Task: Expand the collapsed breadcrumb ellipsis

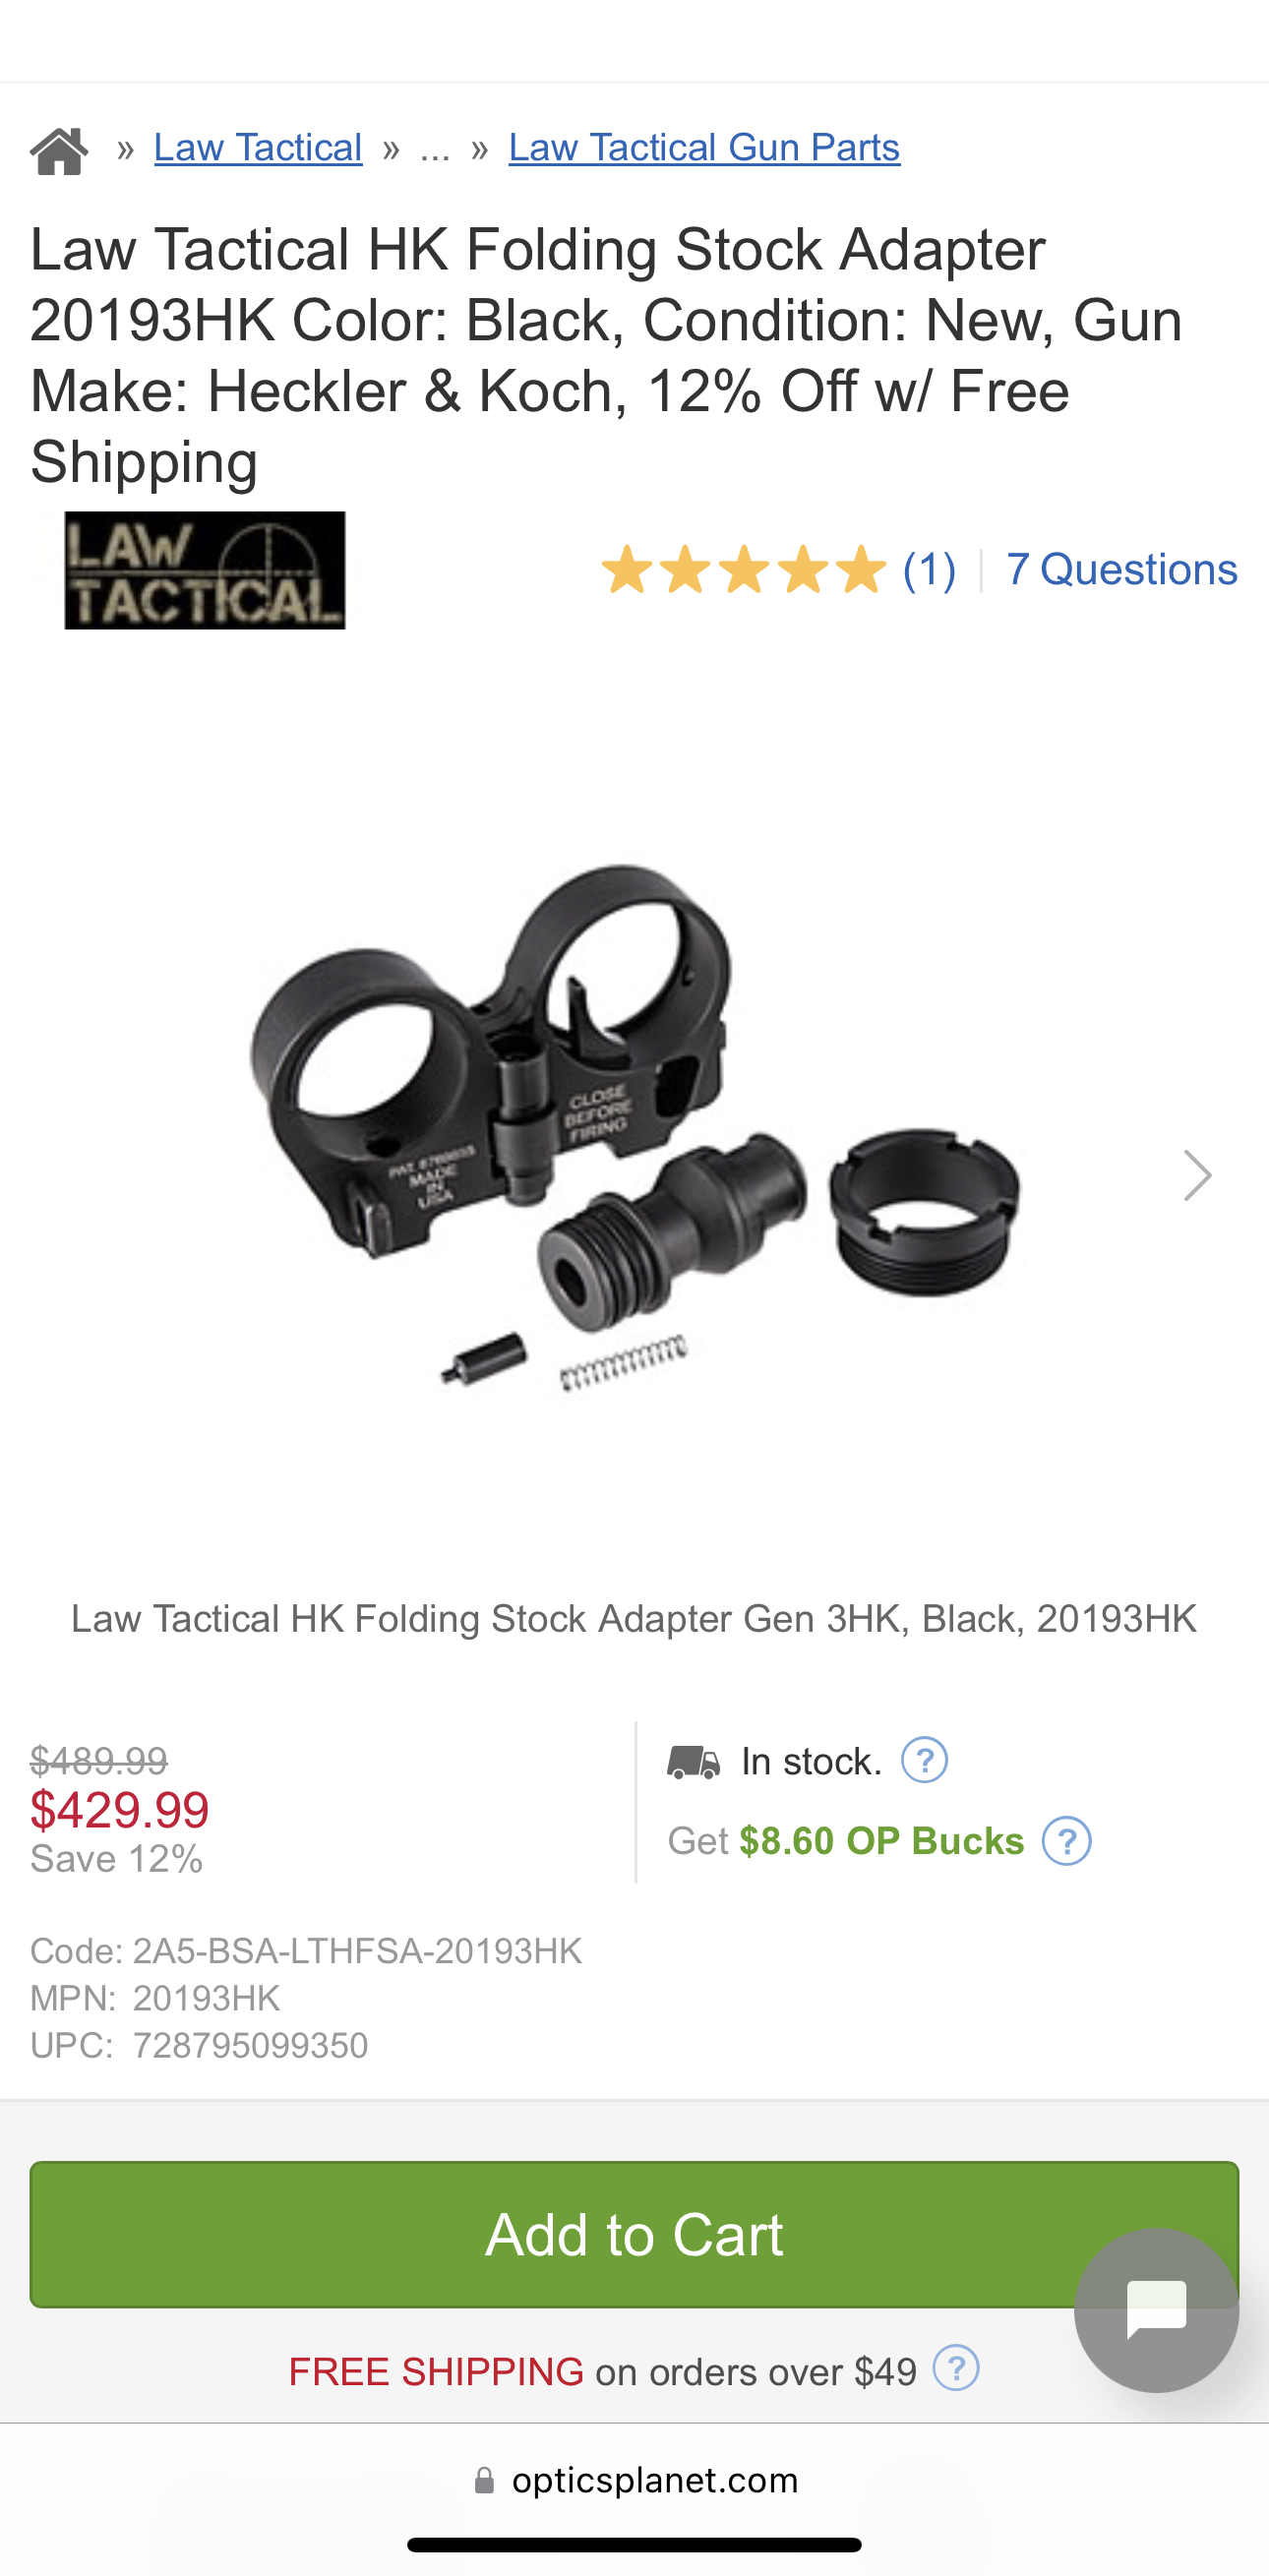Action: pyautogui.click(x=435, y=150)
